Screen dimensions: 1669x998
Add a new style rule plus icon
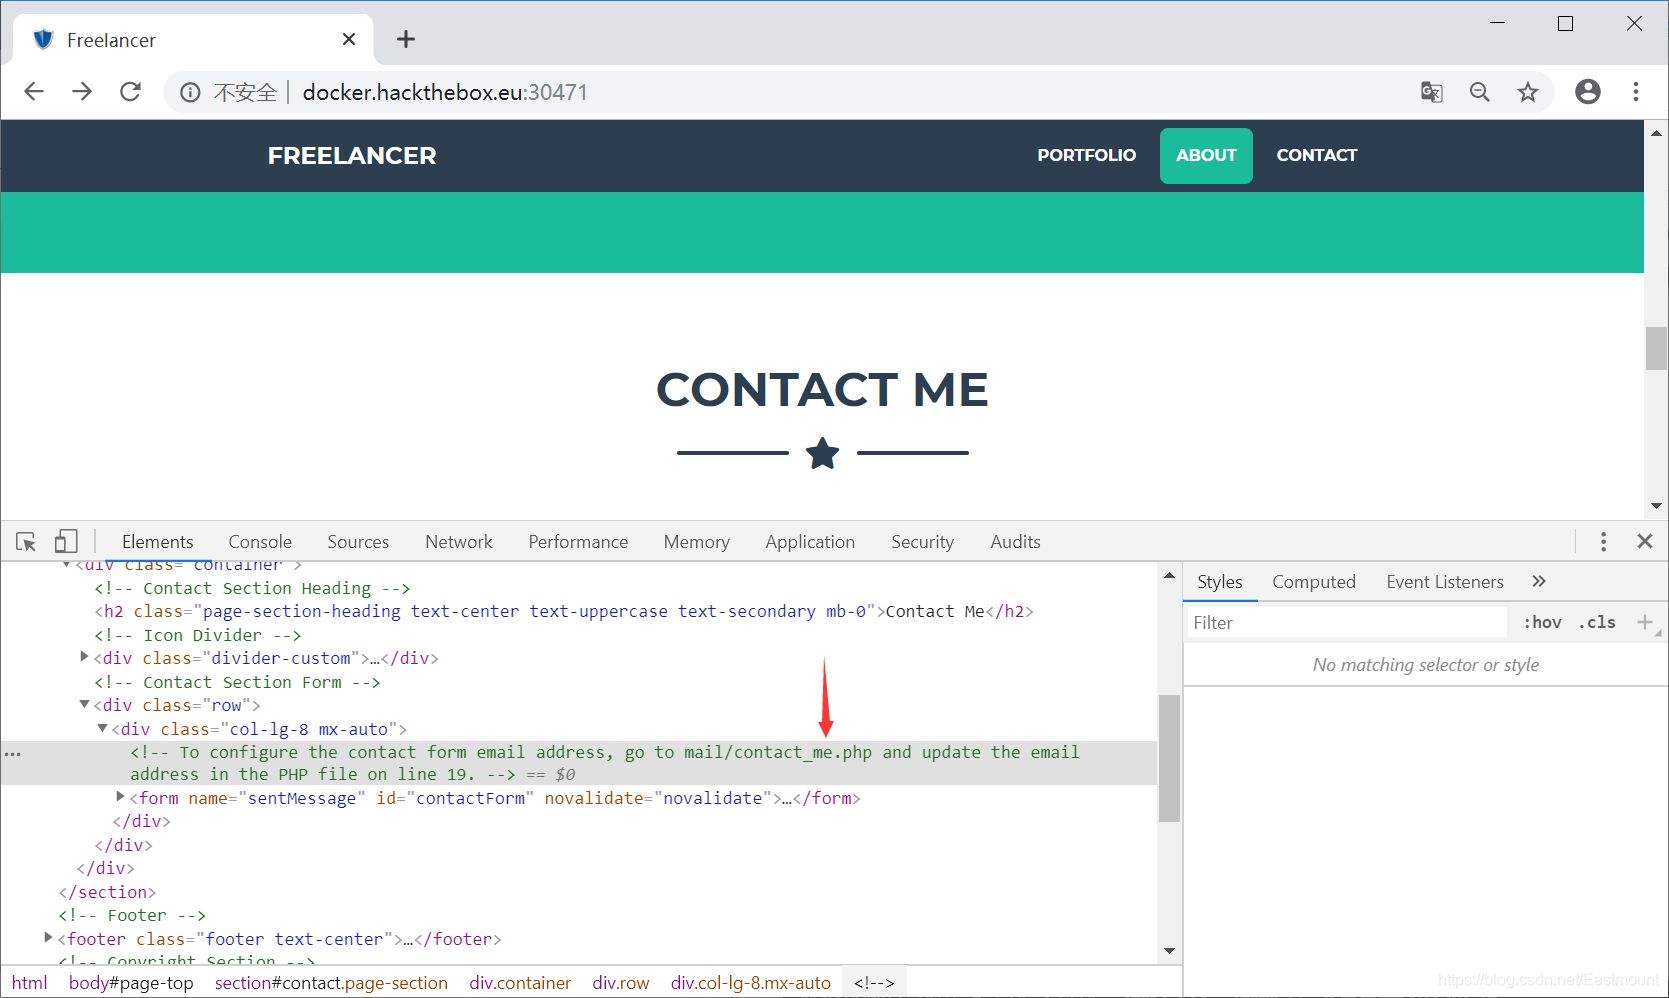[1644, 622]
